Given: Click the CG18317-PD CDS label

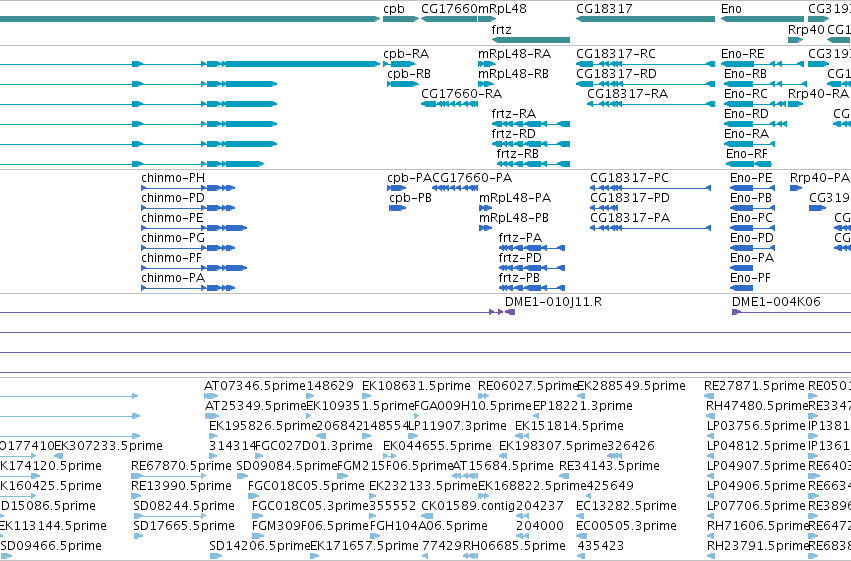Looking at the screenshot, I should click(x=630, y=198).
